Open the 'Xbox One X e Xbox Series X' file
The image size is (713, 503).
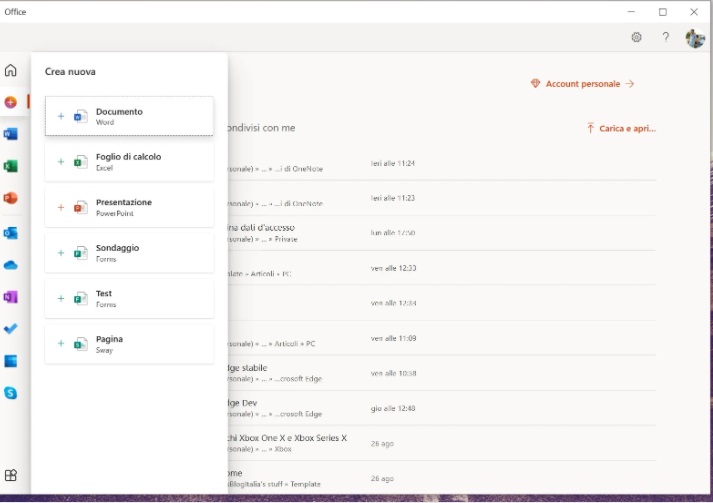441,443
